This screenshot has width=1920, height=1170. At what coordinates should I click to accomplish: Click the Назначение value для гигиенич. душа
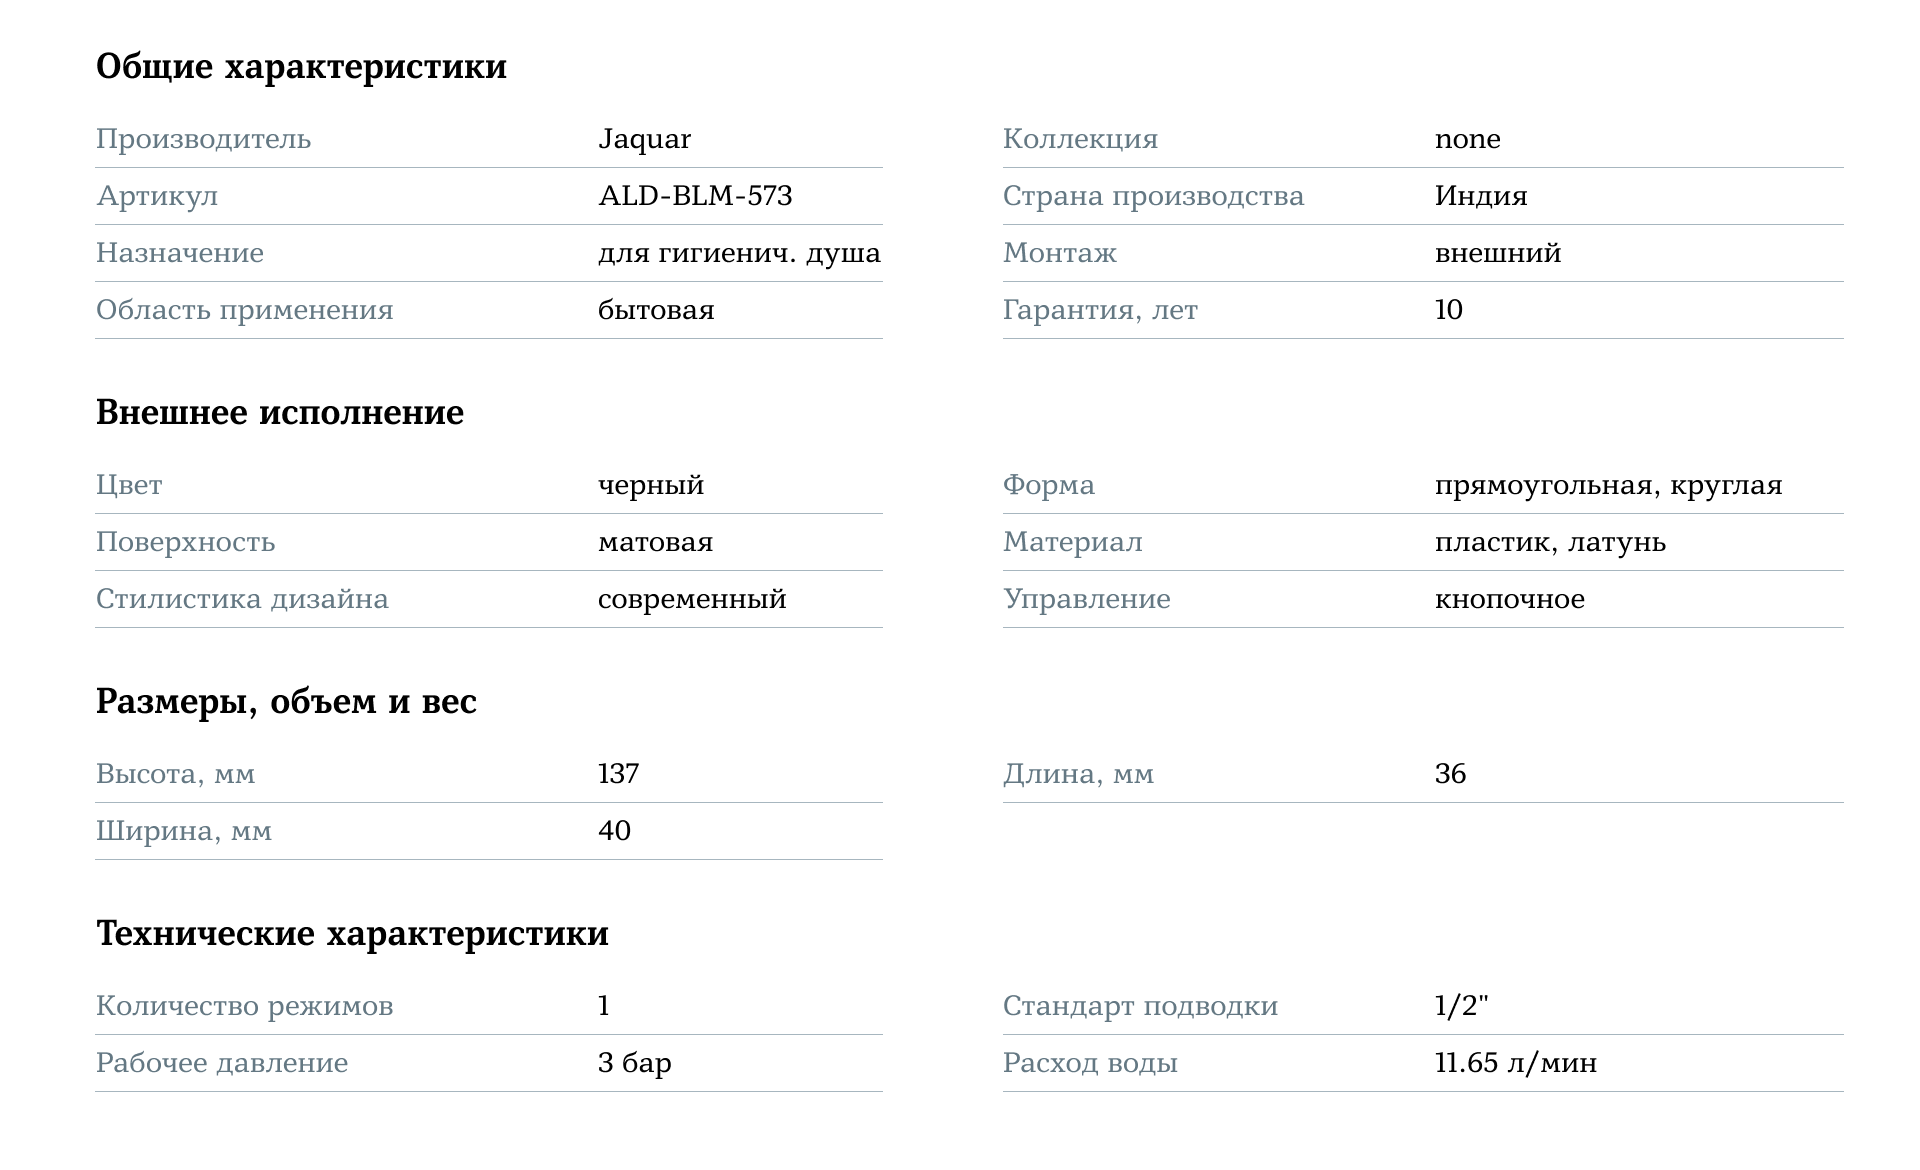pos(739,253)
